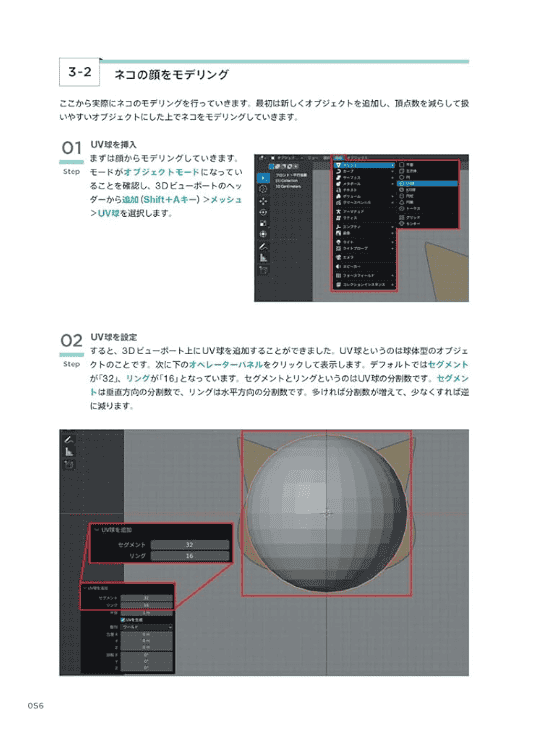534x738 pixels.
Task: Open the editor type selector in viewport header
Action: coord(261,158)
